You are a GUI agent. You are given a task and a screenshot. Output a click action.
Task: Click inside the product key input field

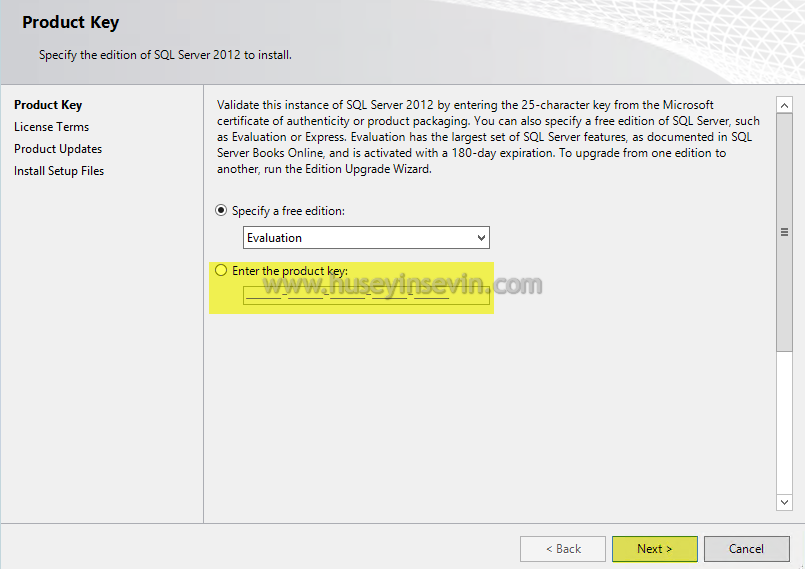pos(366,295)
